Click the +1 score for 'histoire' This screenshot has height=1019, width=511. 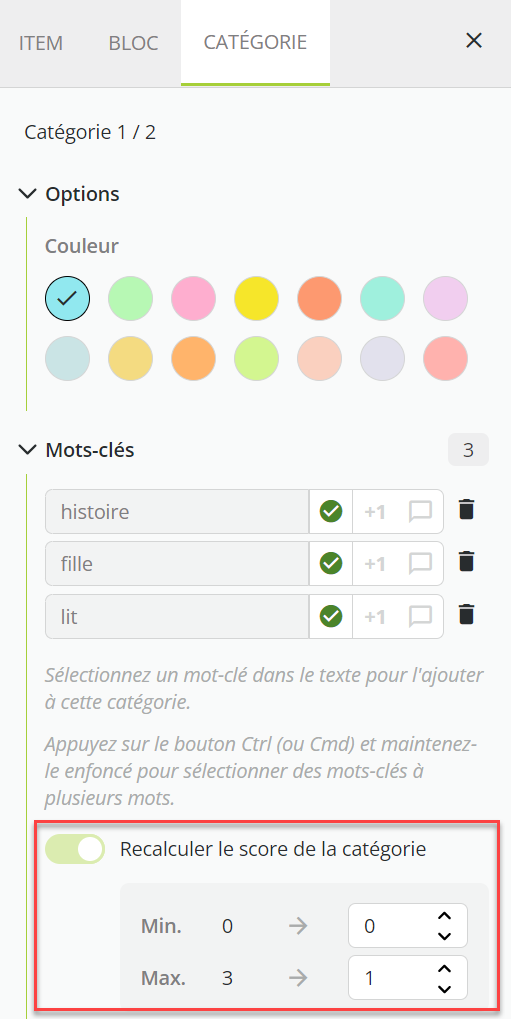click(x=374, y=511)
